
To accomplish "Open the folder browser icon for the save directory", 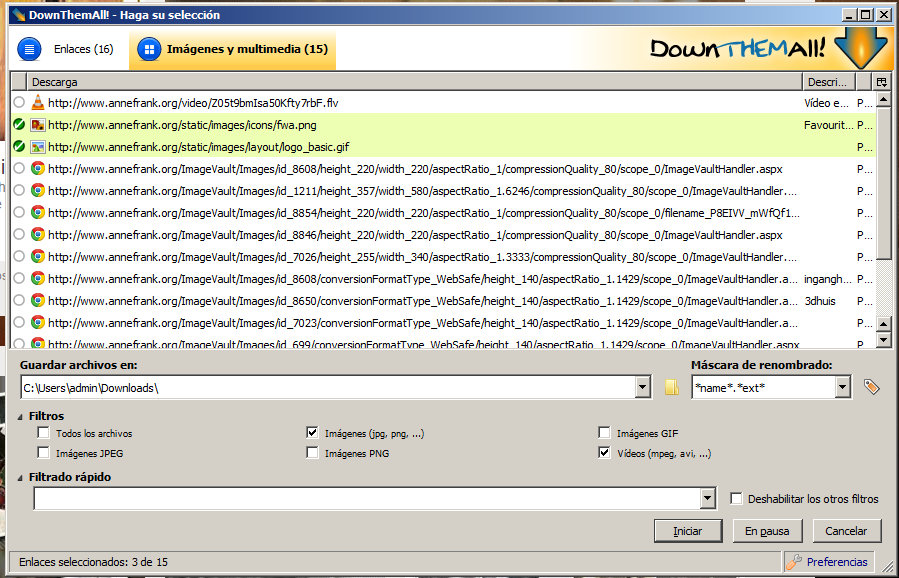I will 671,388.
